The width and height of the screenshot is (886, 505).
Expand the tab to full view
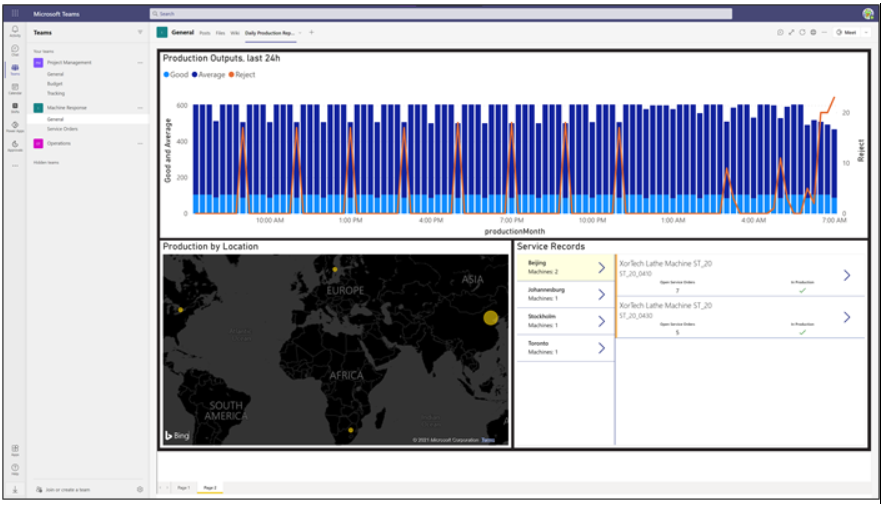791,32
